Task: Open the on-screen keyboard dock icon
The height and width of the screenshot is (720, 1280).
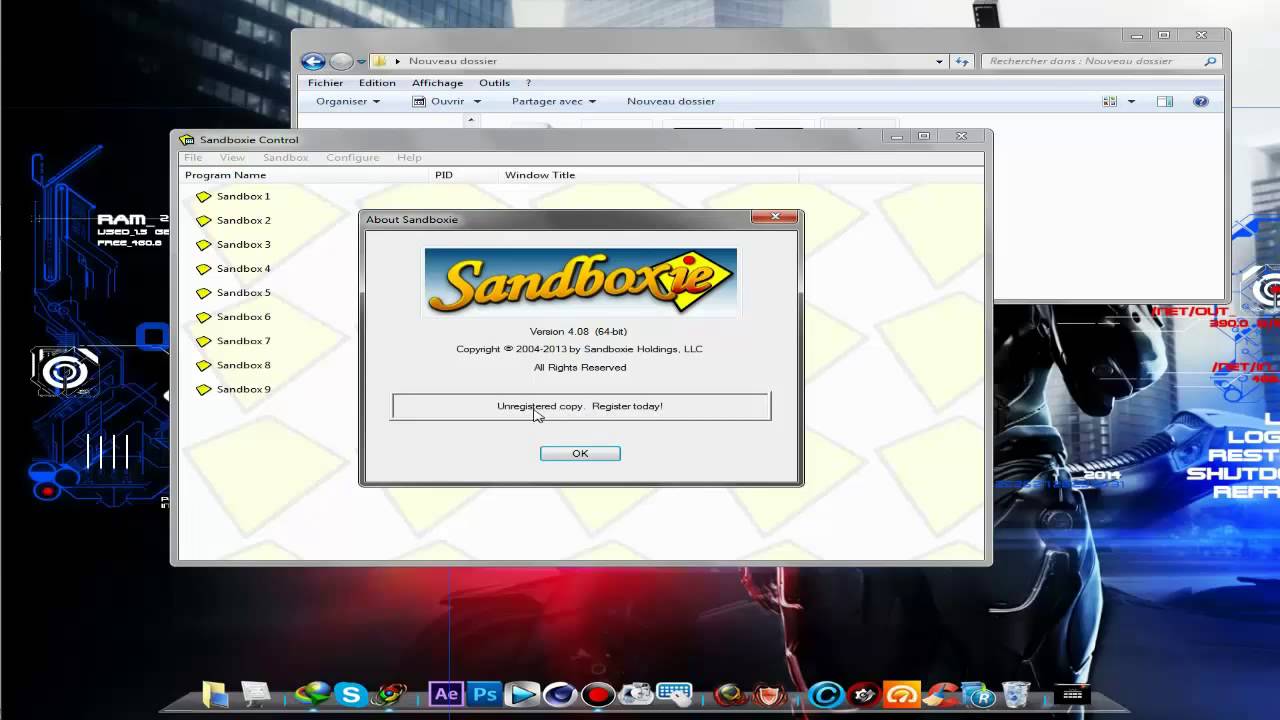Action: pos(675,693)
